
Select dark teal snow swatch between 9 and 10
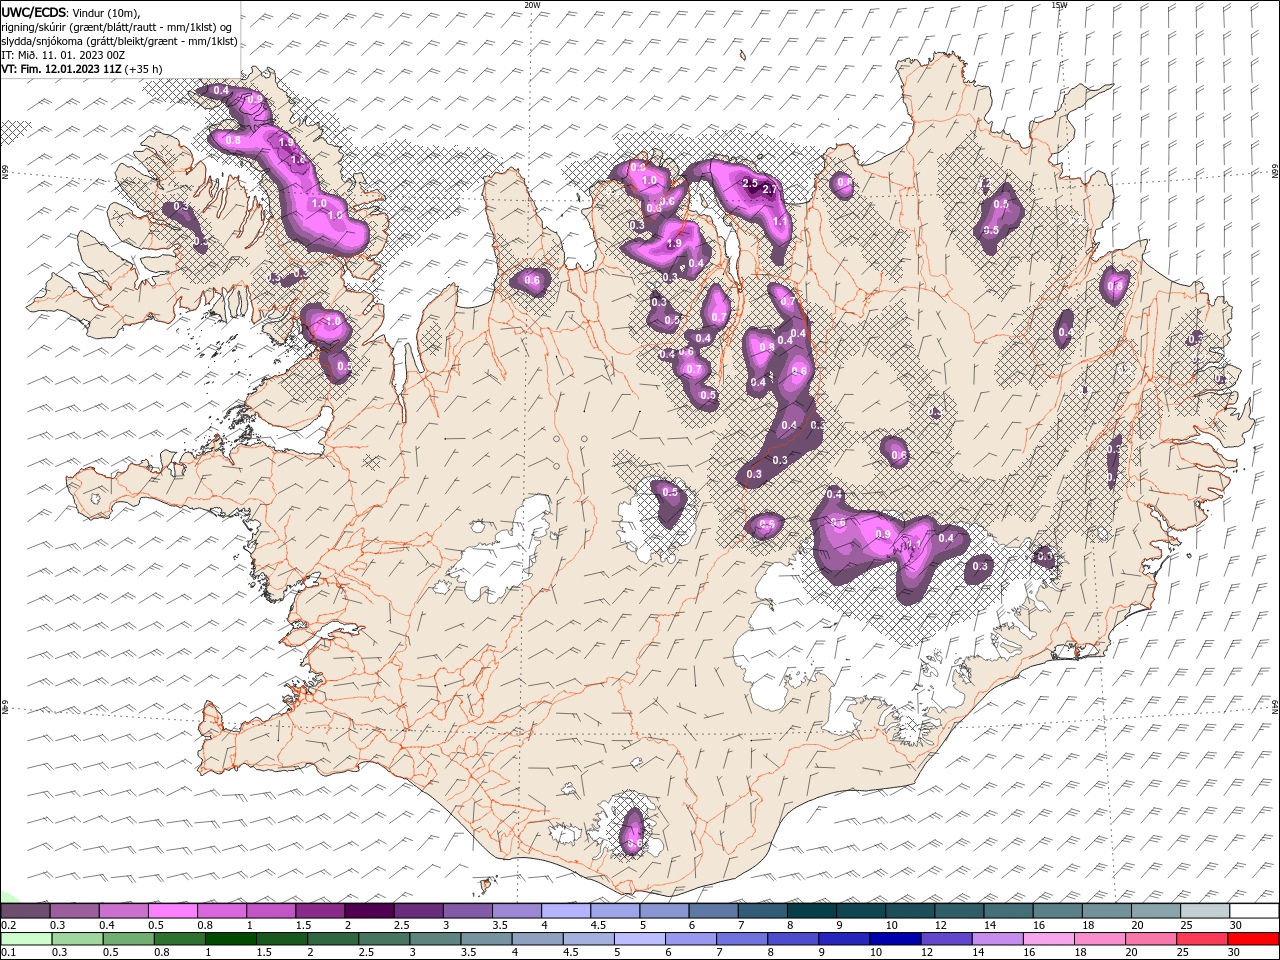(861, 911)
